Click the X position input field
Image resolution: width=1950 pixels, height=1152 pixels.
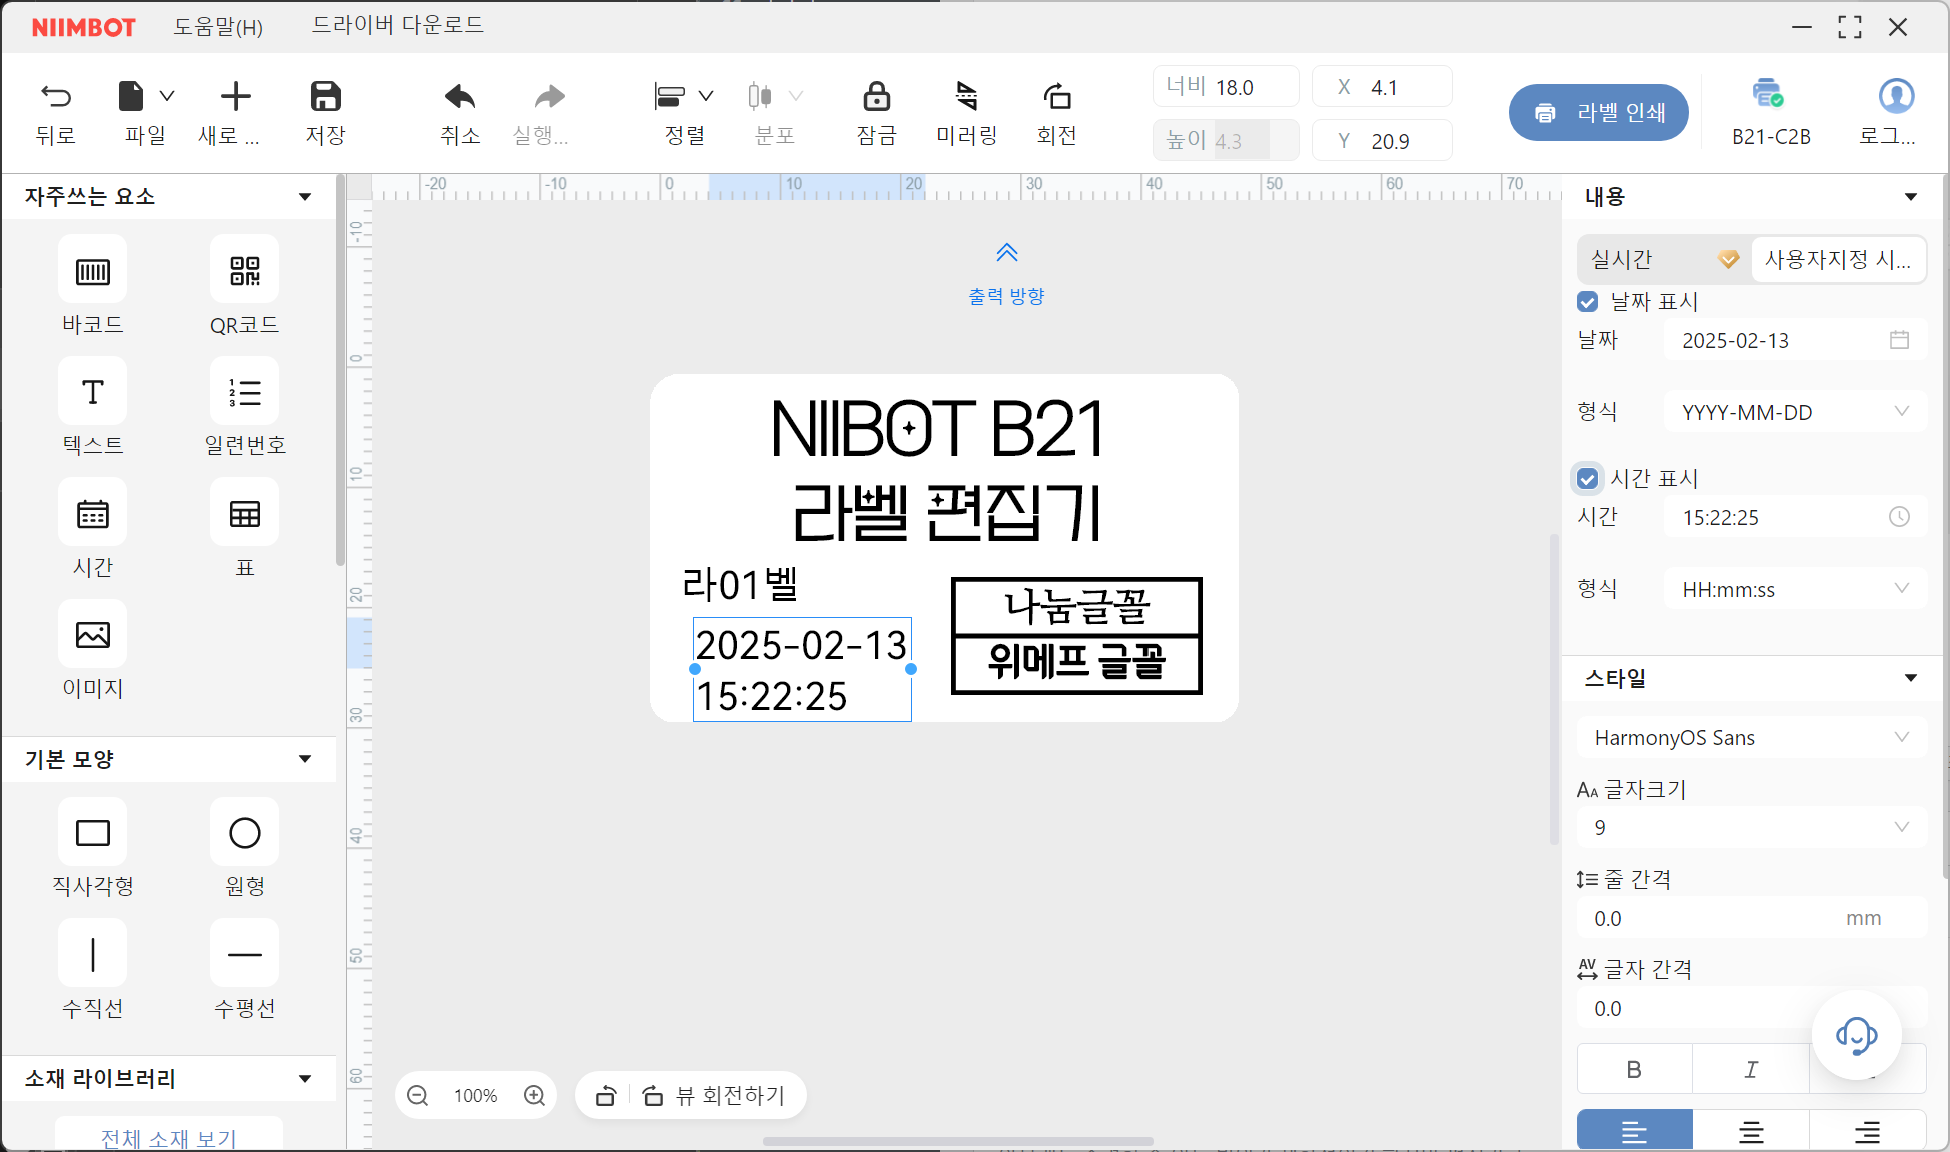point(1383,87)
